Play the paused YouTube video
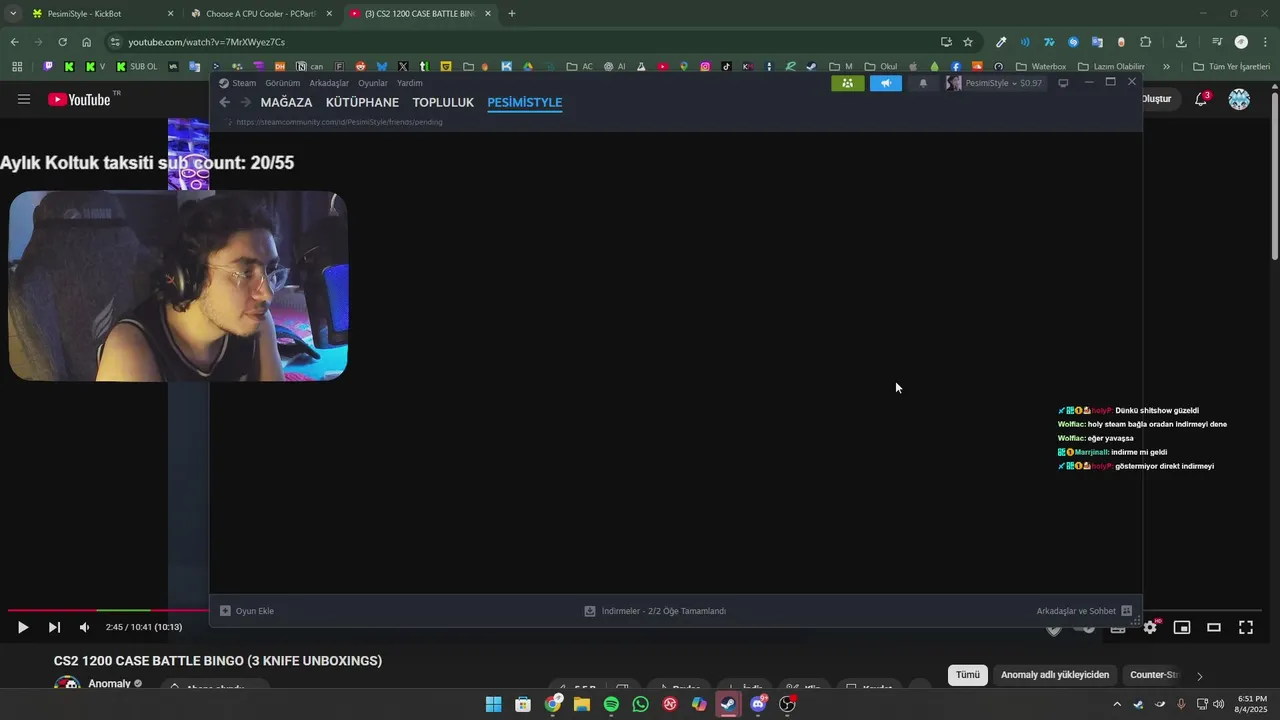The image size is (1280, 720). pyautogui.click(x=23, y=627)
